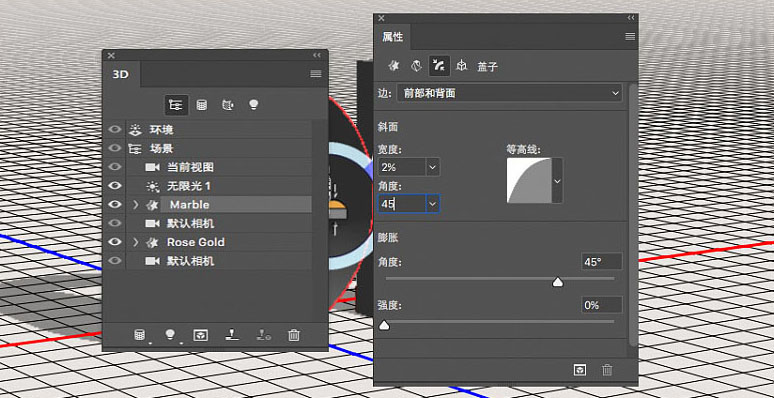Open Mesh properties icon in 属性 panel
774x398 pixels.
(x=393, y=66)
